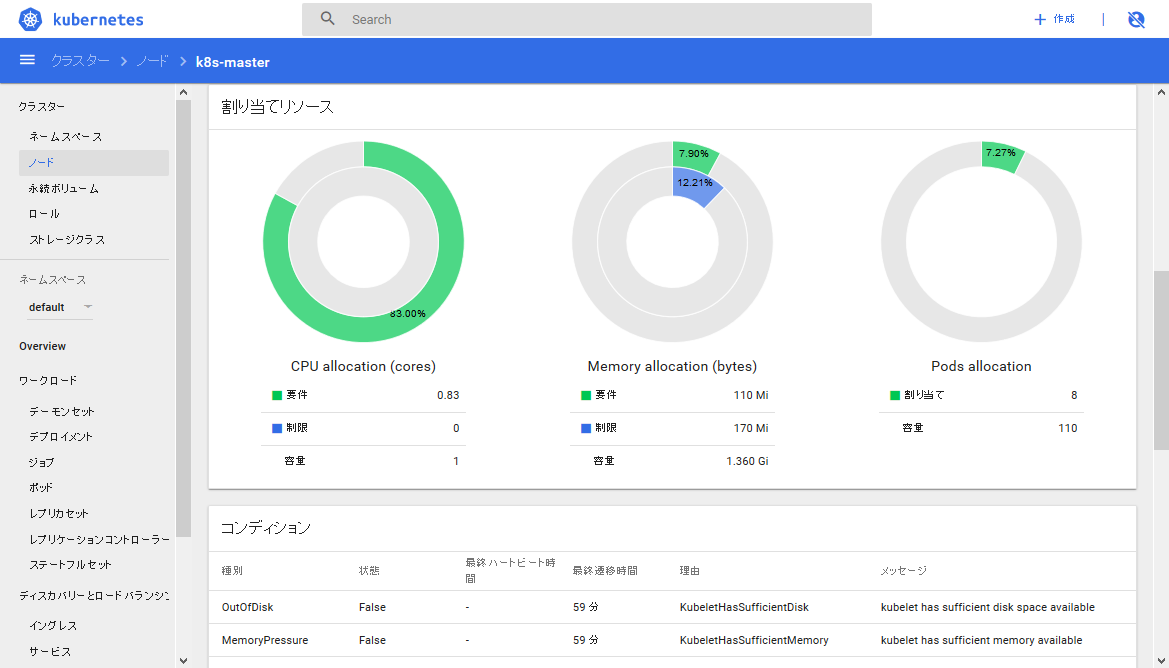Click the Kubernetes helm logo icon

31,19
